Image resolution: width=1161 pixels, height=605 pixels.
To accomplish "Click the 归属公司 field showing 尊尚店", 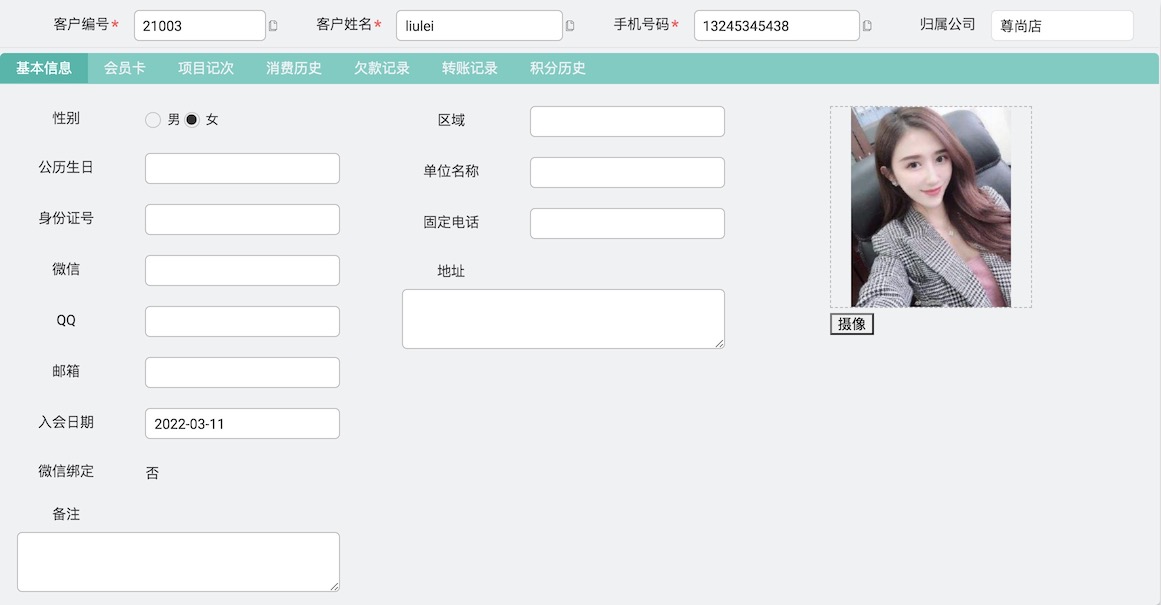I will coord(1063,26).
